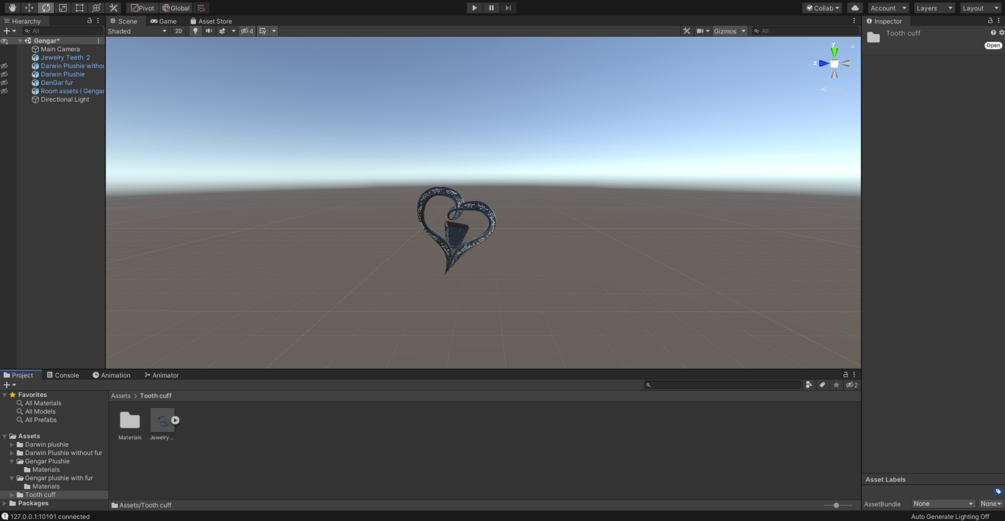This screenshot has height=521, width=1005.
Task: Click the Open button in the Inspector
Action: [993, 45]
